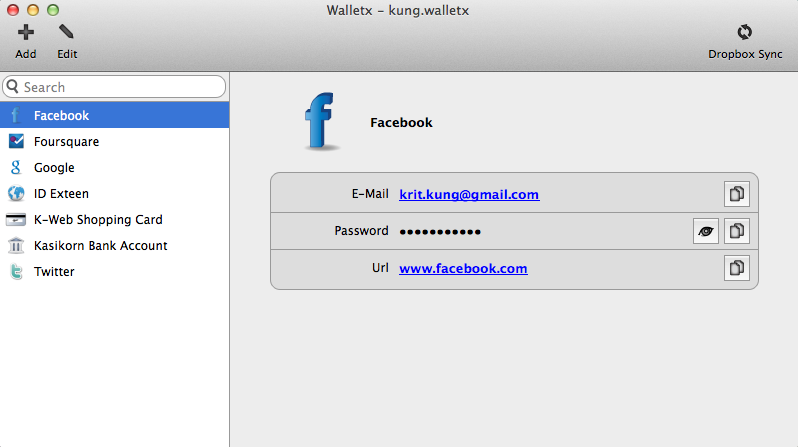Click the Add plus icon
The width and height of the screenshot is (798, 447).
25,33
